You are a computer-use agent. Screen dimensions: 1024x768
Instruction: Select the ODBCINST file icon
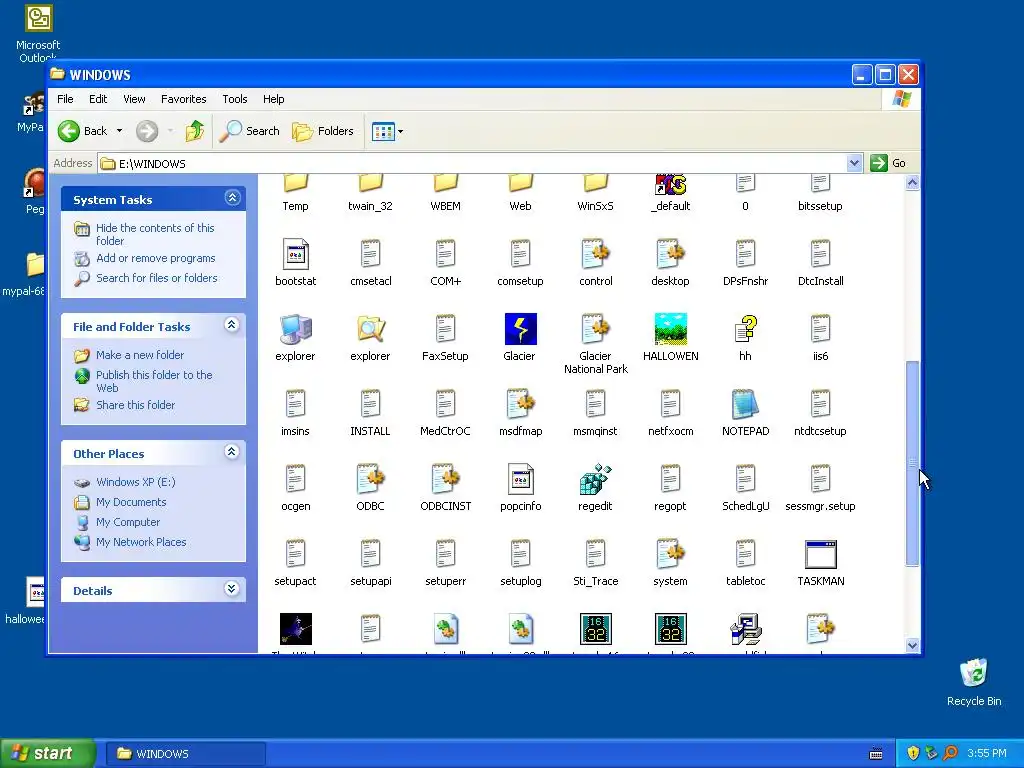[445, 479]
